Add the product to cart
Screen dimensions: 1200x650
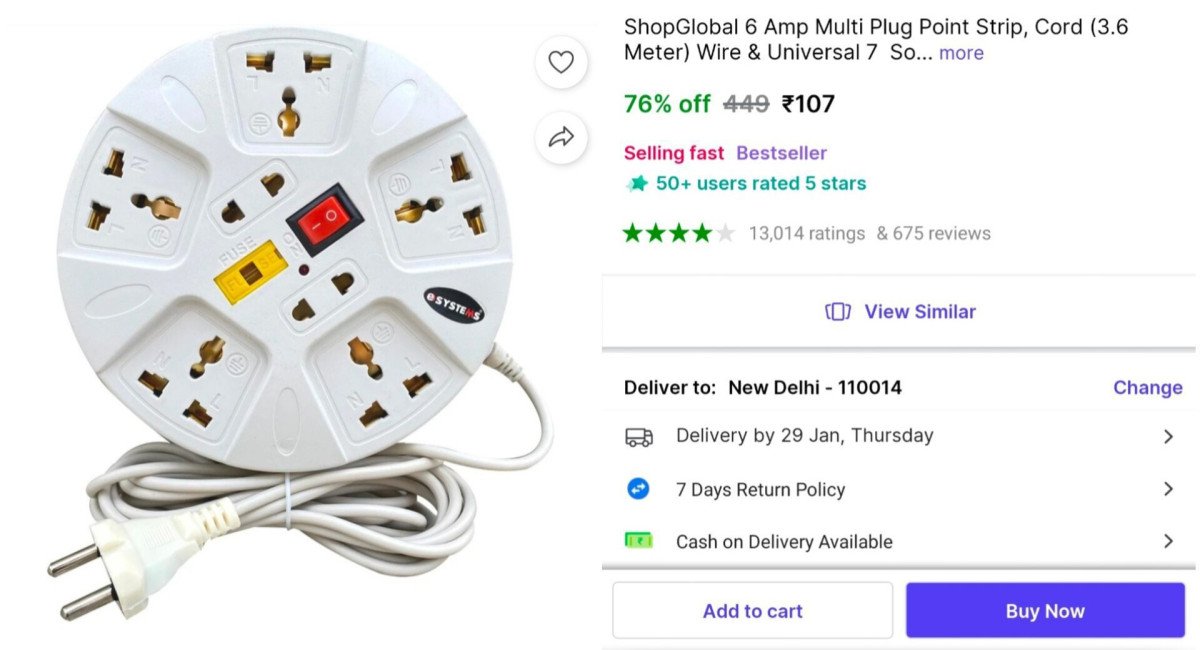point(752,611)
